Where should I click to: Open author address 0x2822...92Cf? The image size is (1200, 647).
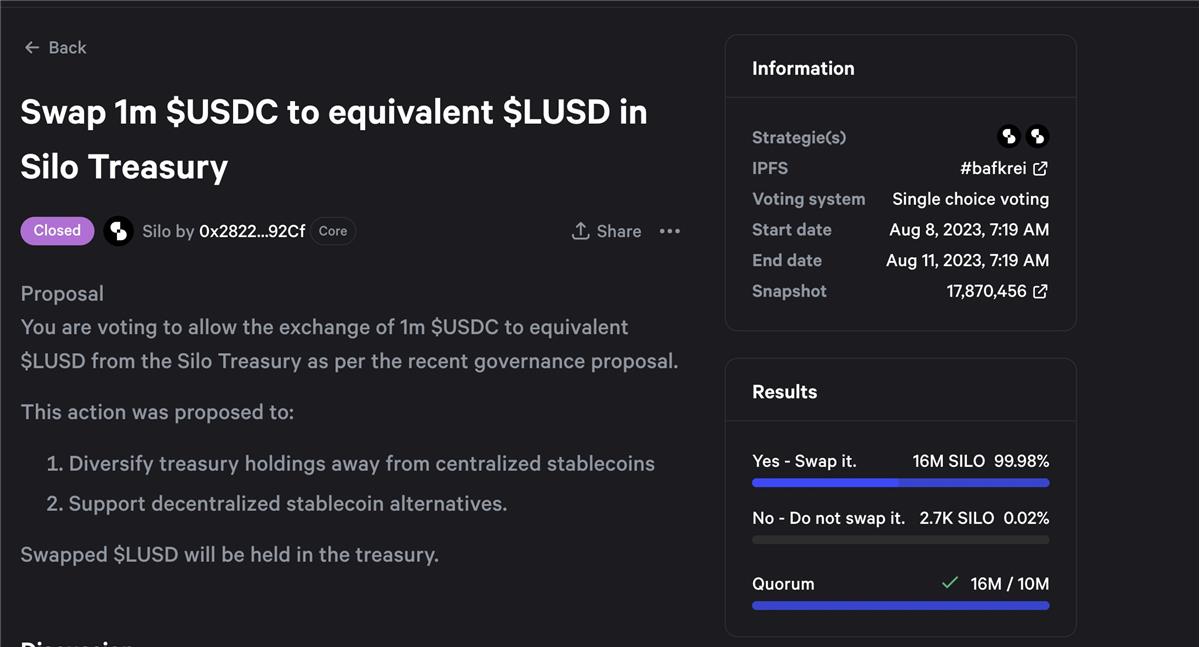(x=252, y=231)
